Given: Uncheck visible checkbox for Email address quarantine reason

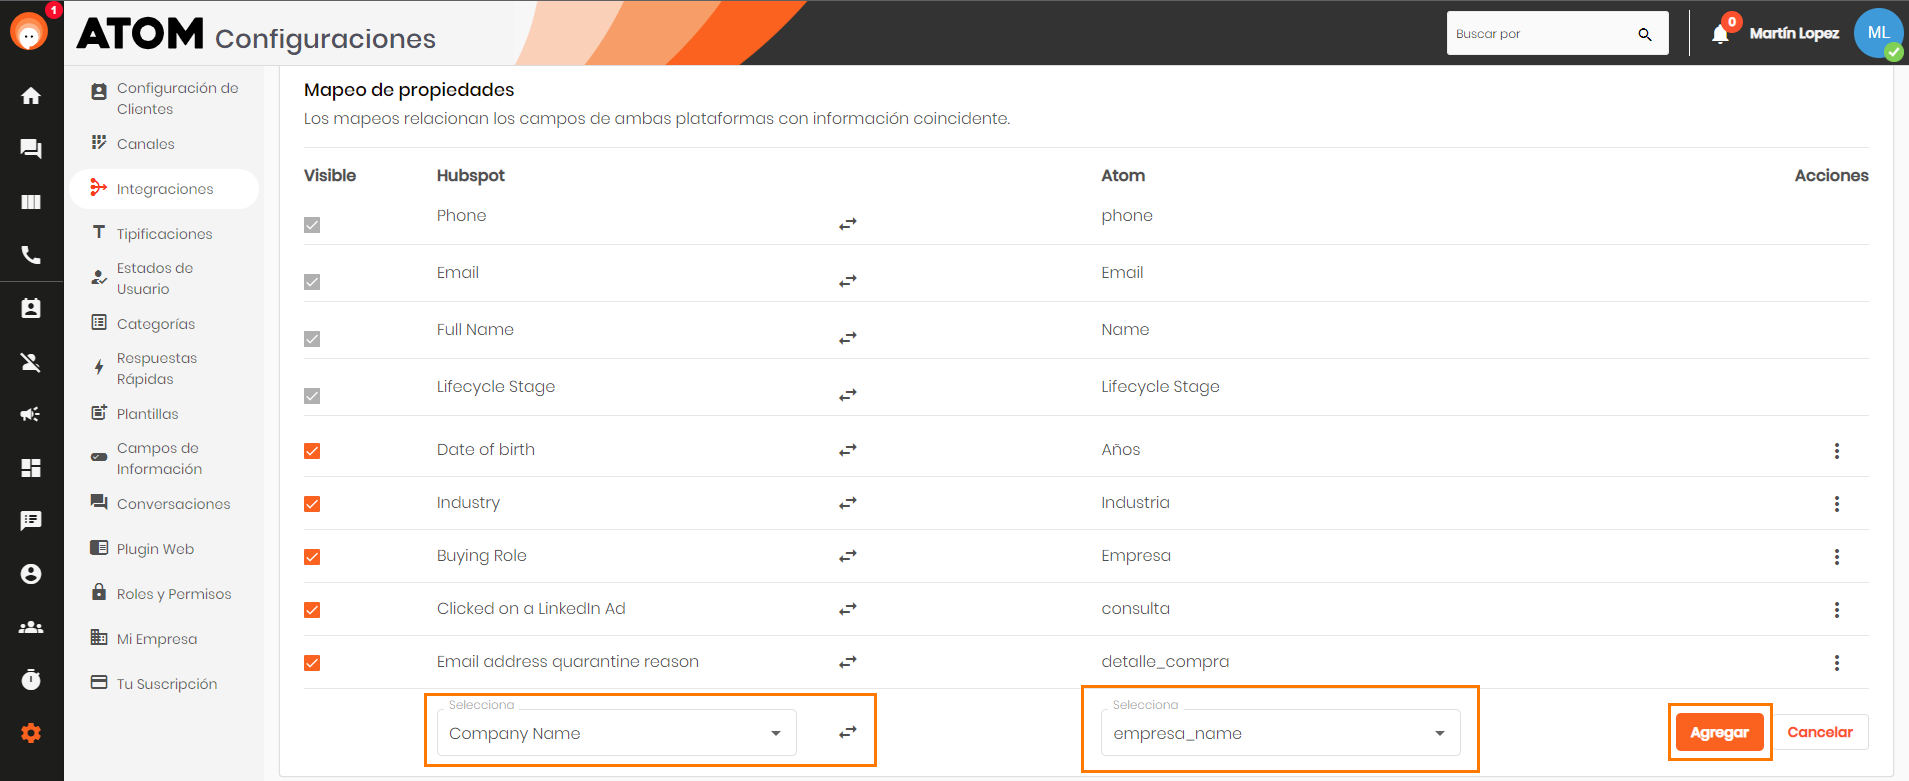Looking at the screenshot, I should [312, 663].
